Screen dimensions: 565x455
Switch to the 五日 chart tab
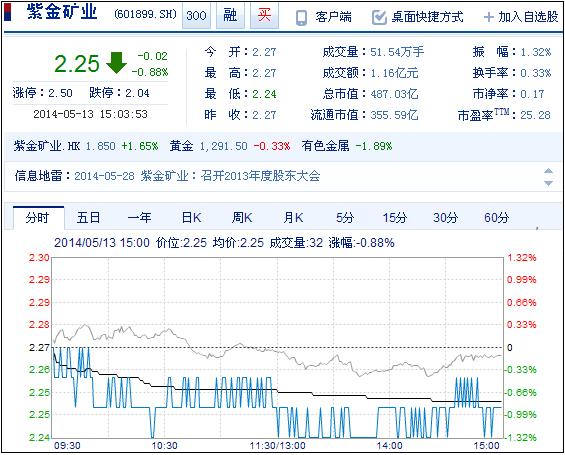[88, 218]
